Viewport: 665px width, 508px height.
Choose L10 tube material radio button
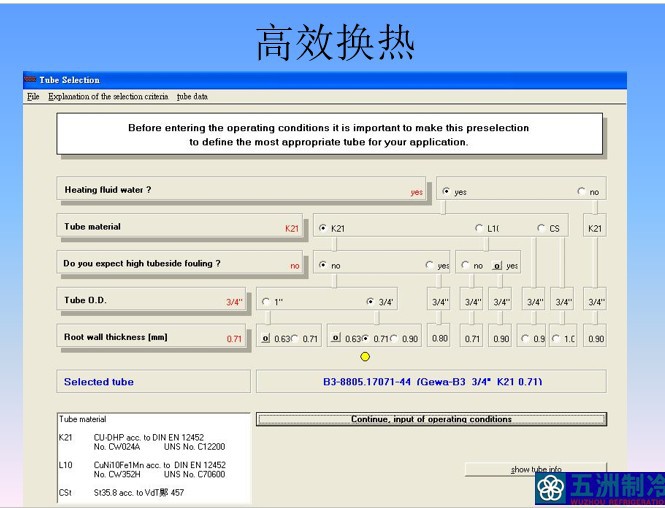click(x=479, y=228)
